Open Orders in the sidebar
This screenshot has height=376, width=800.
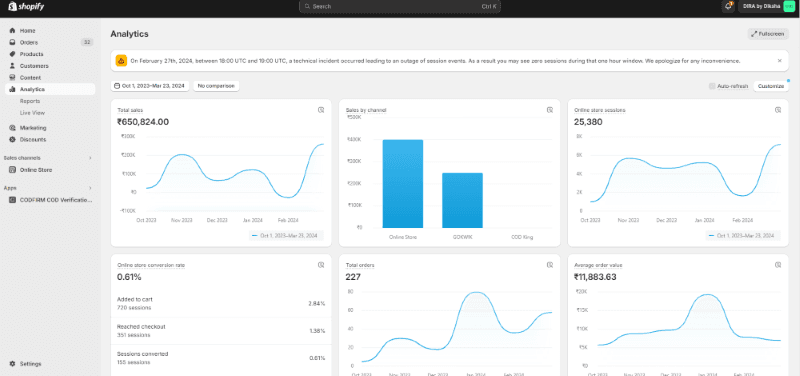point(29,42)
